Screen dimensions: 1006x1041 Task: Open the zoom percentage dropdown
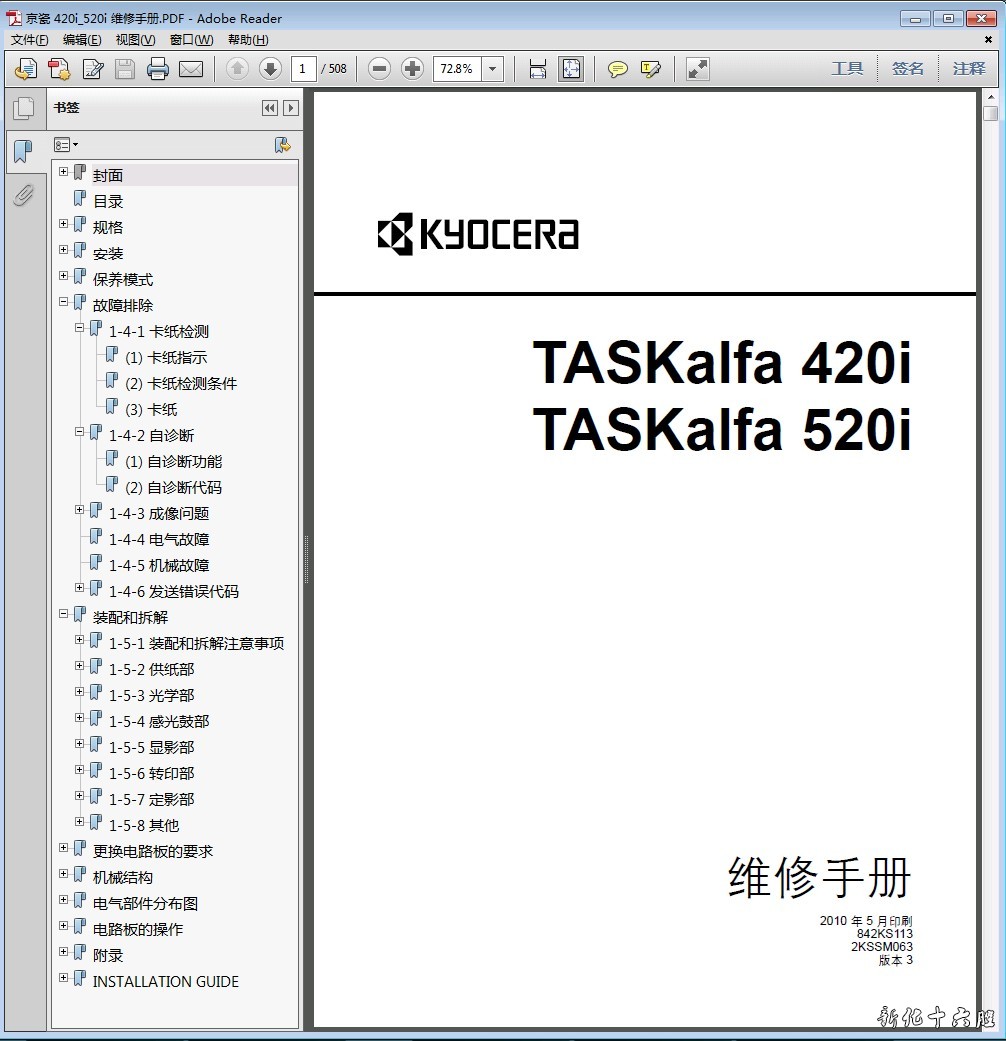[x=493, y=69]
